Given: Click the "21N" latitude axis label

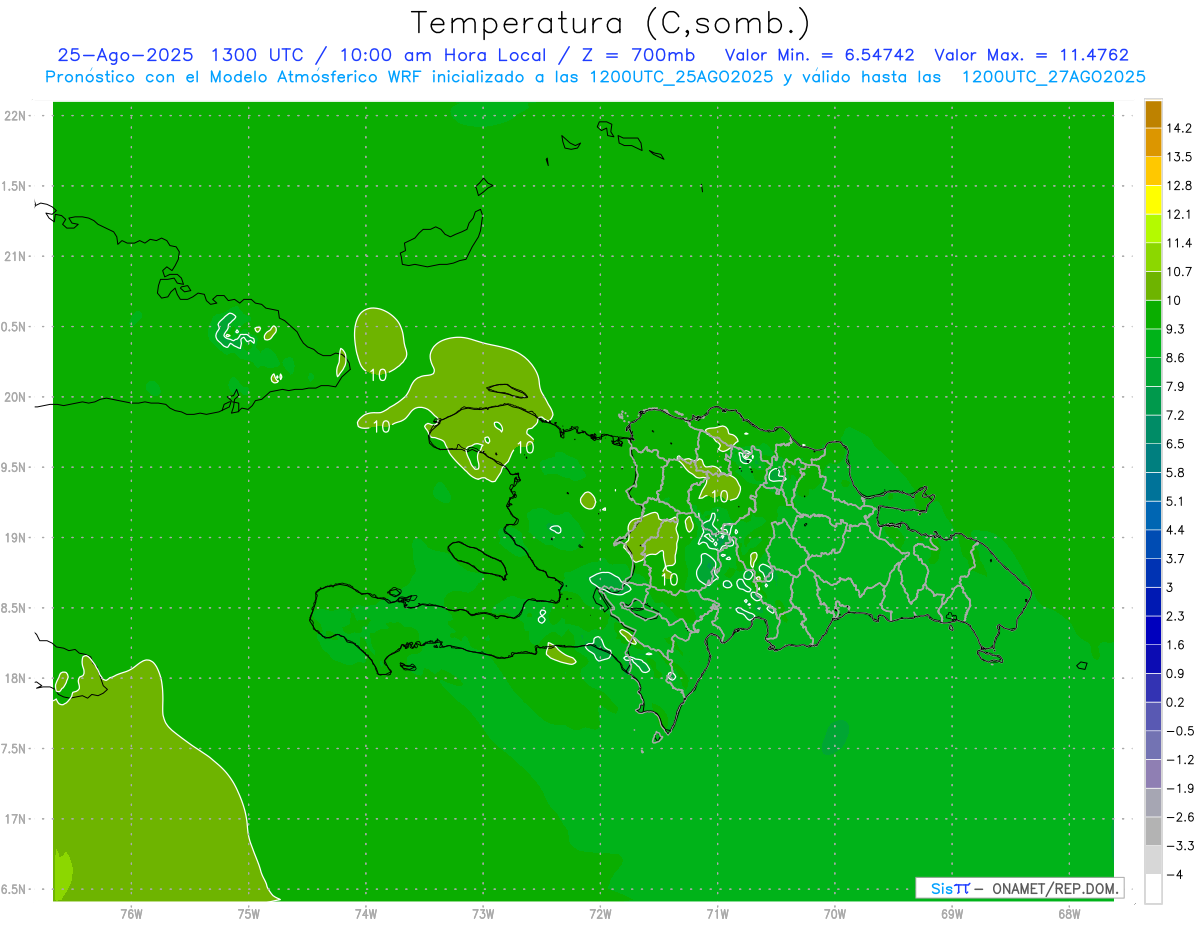Looking at the screenshot, I should 16,257.
